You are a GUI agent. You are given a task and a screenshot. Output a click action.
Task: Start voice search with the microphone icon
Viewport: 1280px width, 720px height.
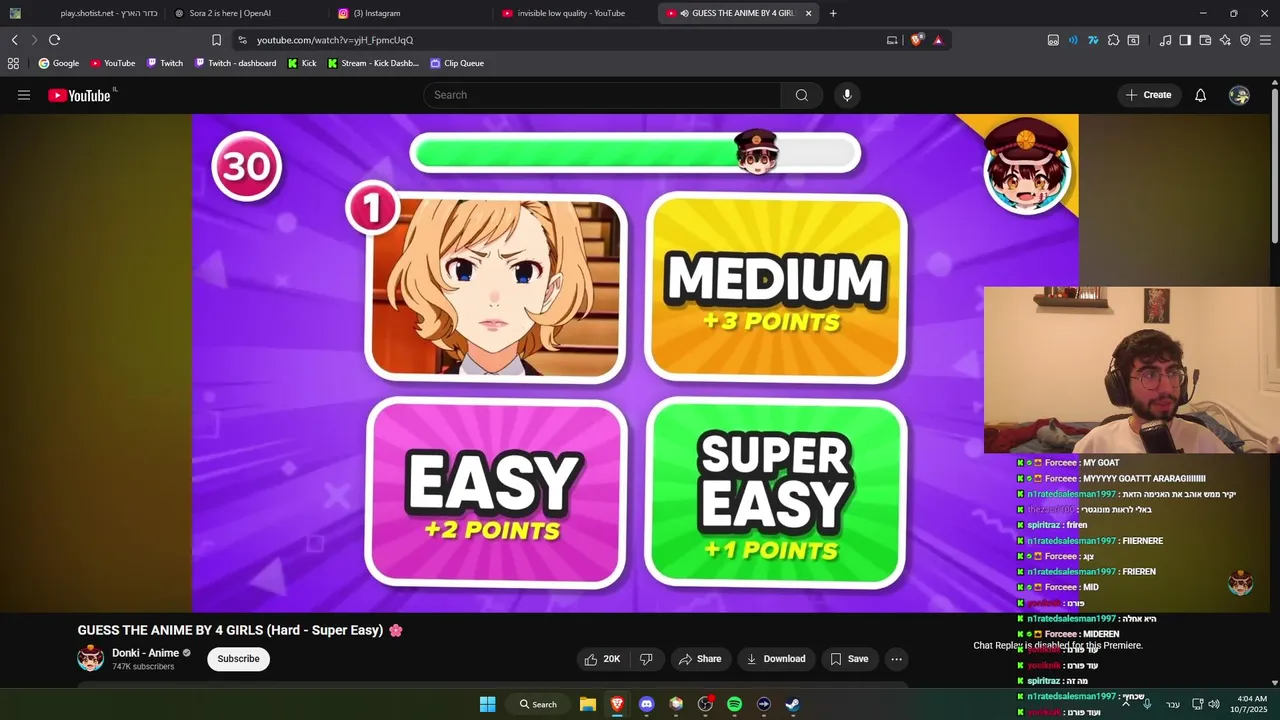coord(847,95)
